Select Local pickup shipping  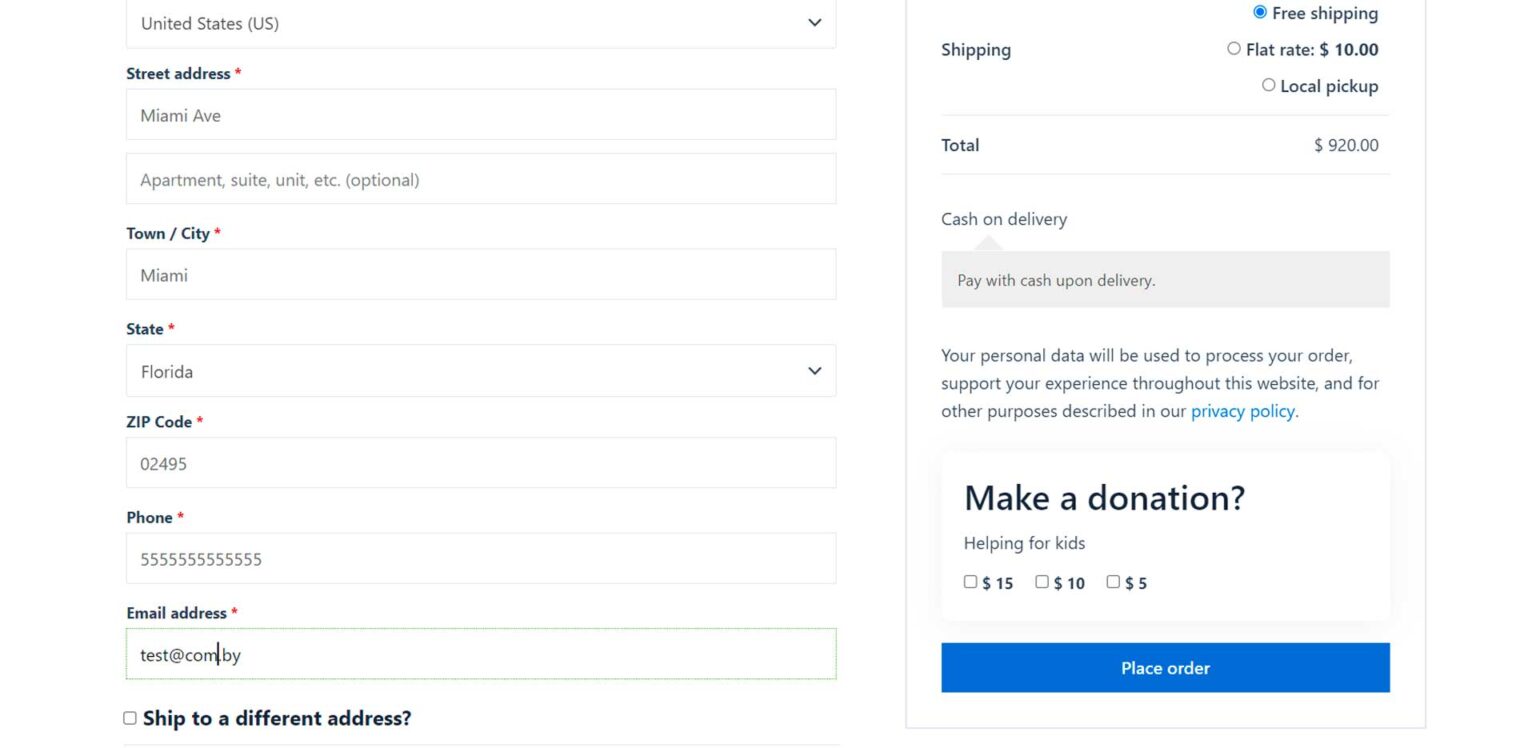point(1268,85)
